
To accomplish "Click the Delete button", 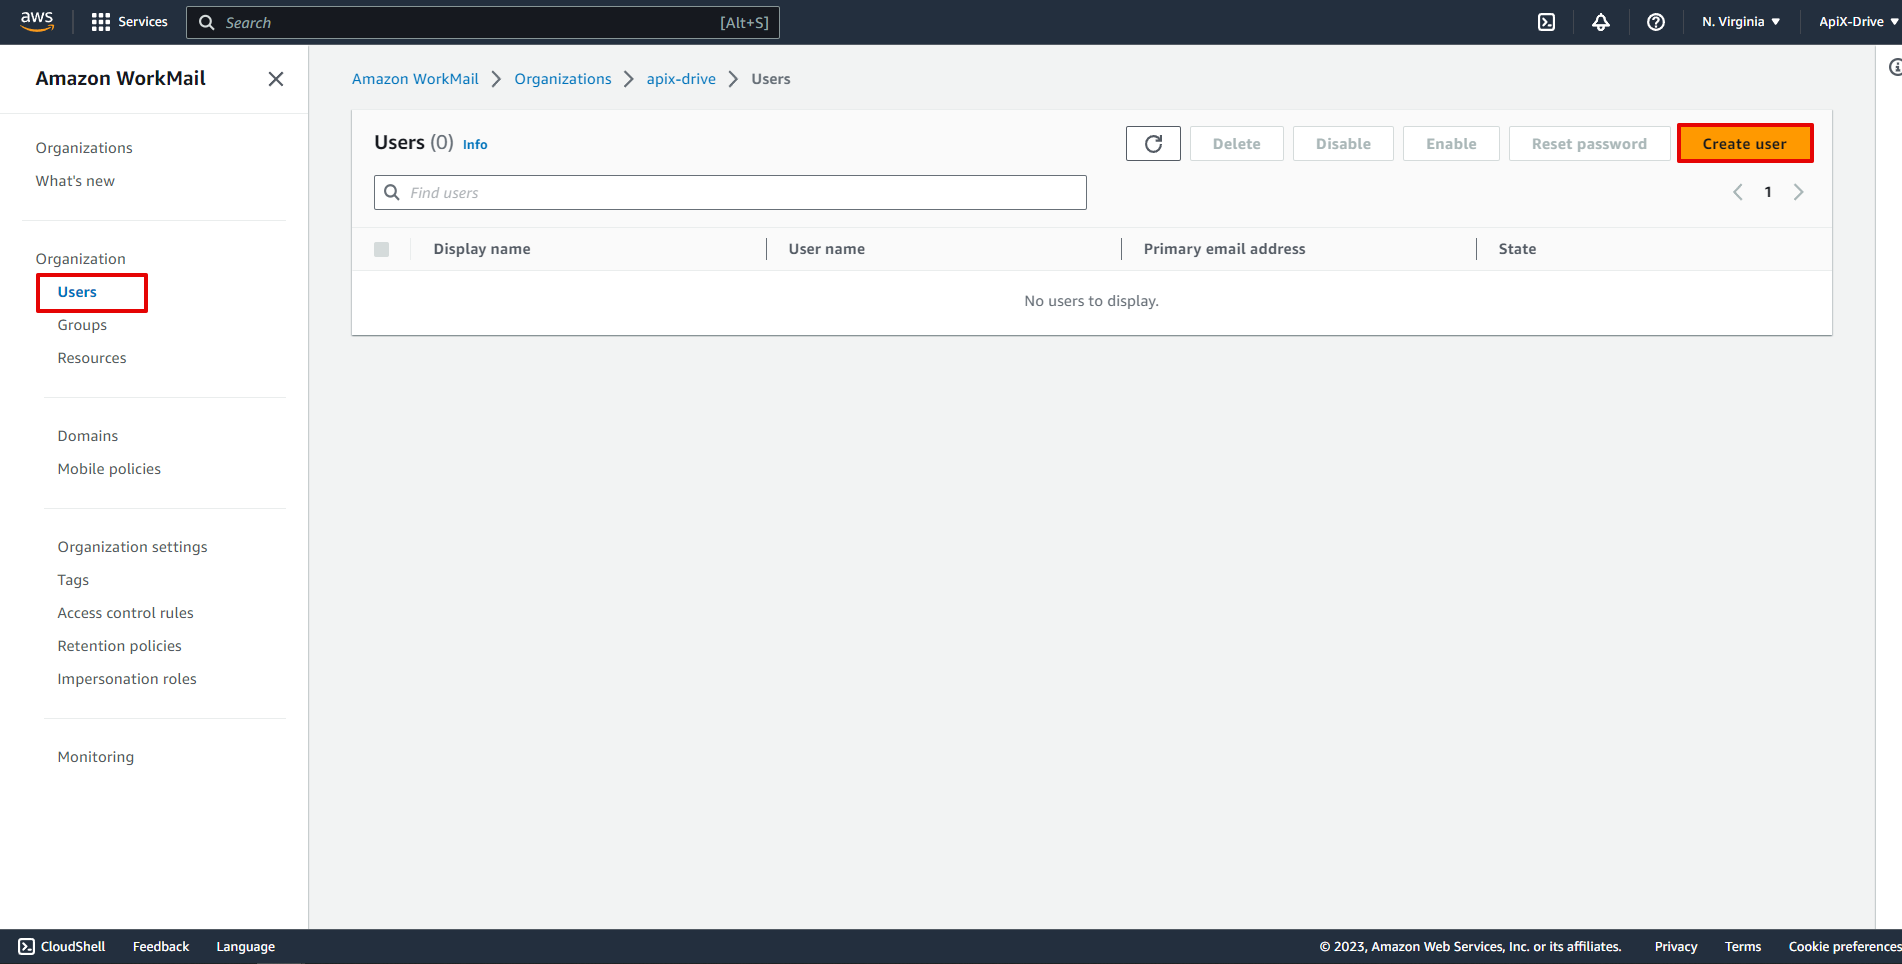I will [x=1236, y=144].
